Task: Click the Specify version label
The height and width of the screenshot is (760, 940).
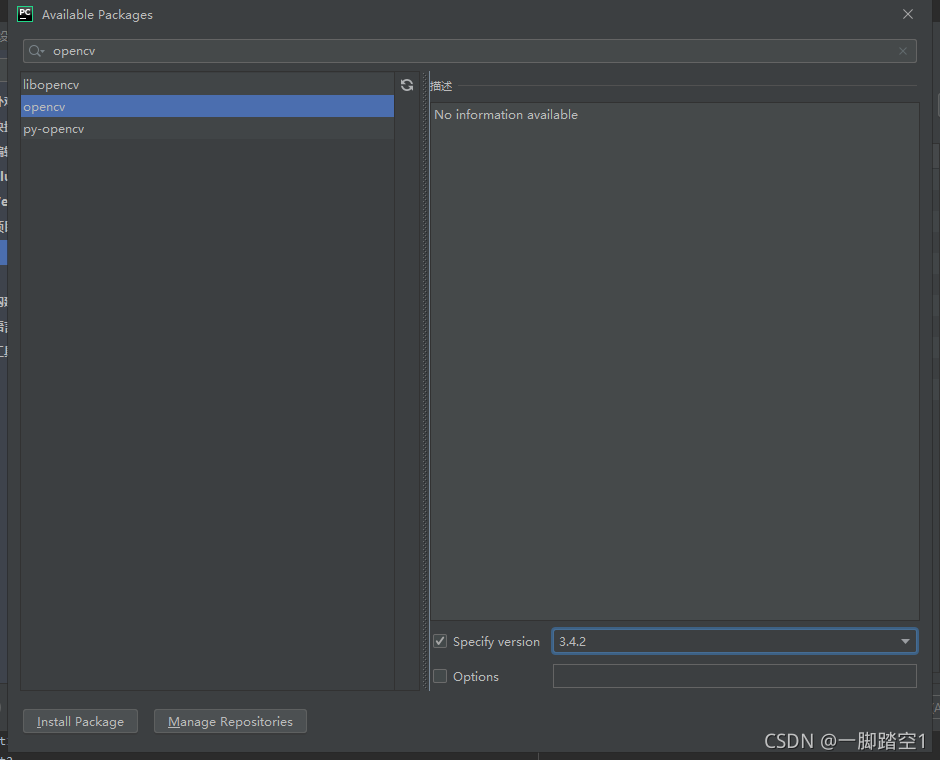Action: (x=496, y=641)
